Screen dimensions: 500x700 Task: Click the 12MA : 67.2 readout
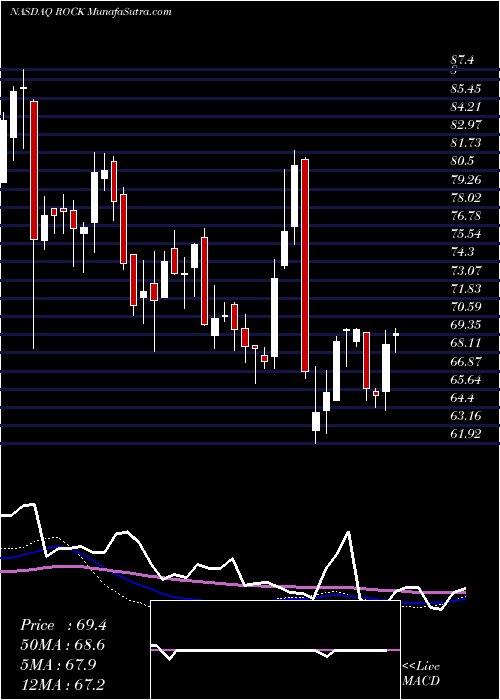pos(63,684)
